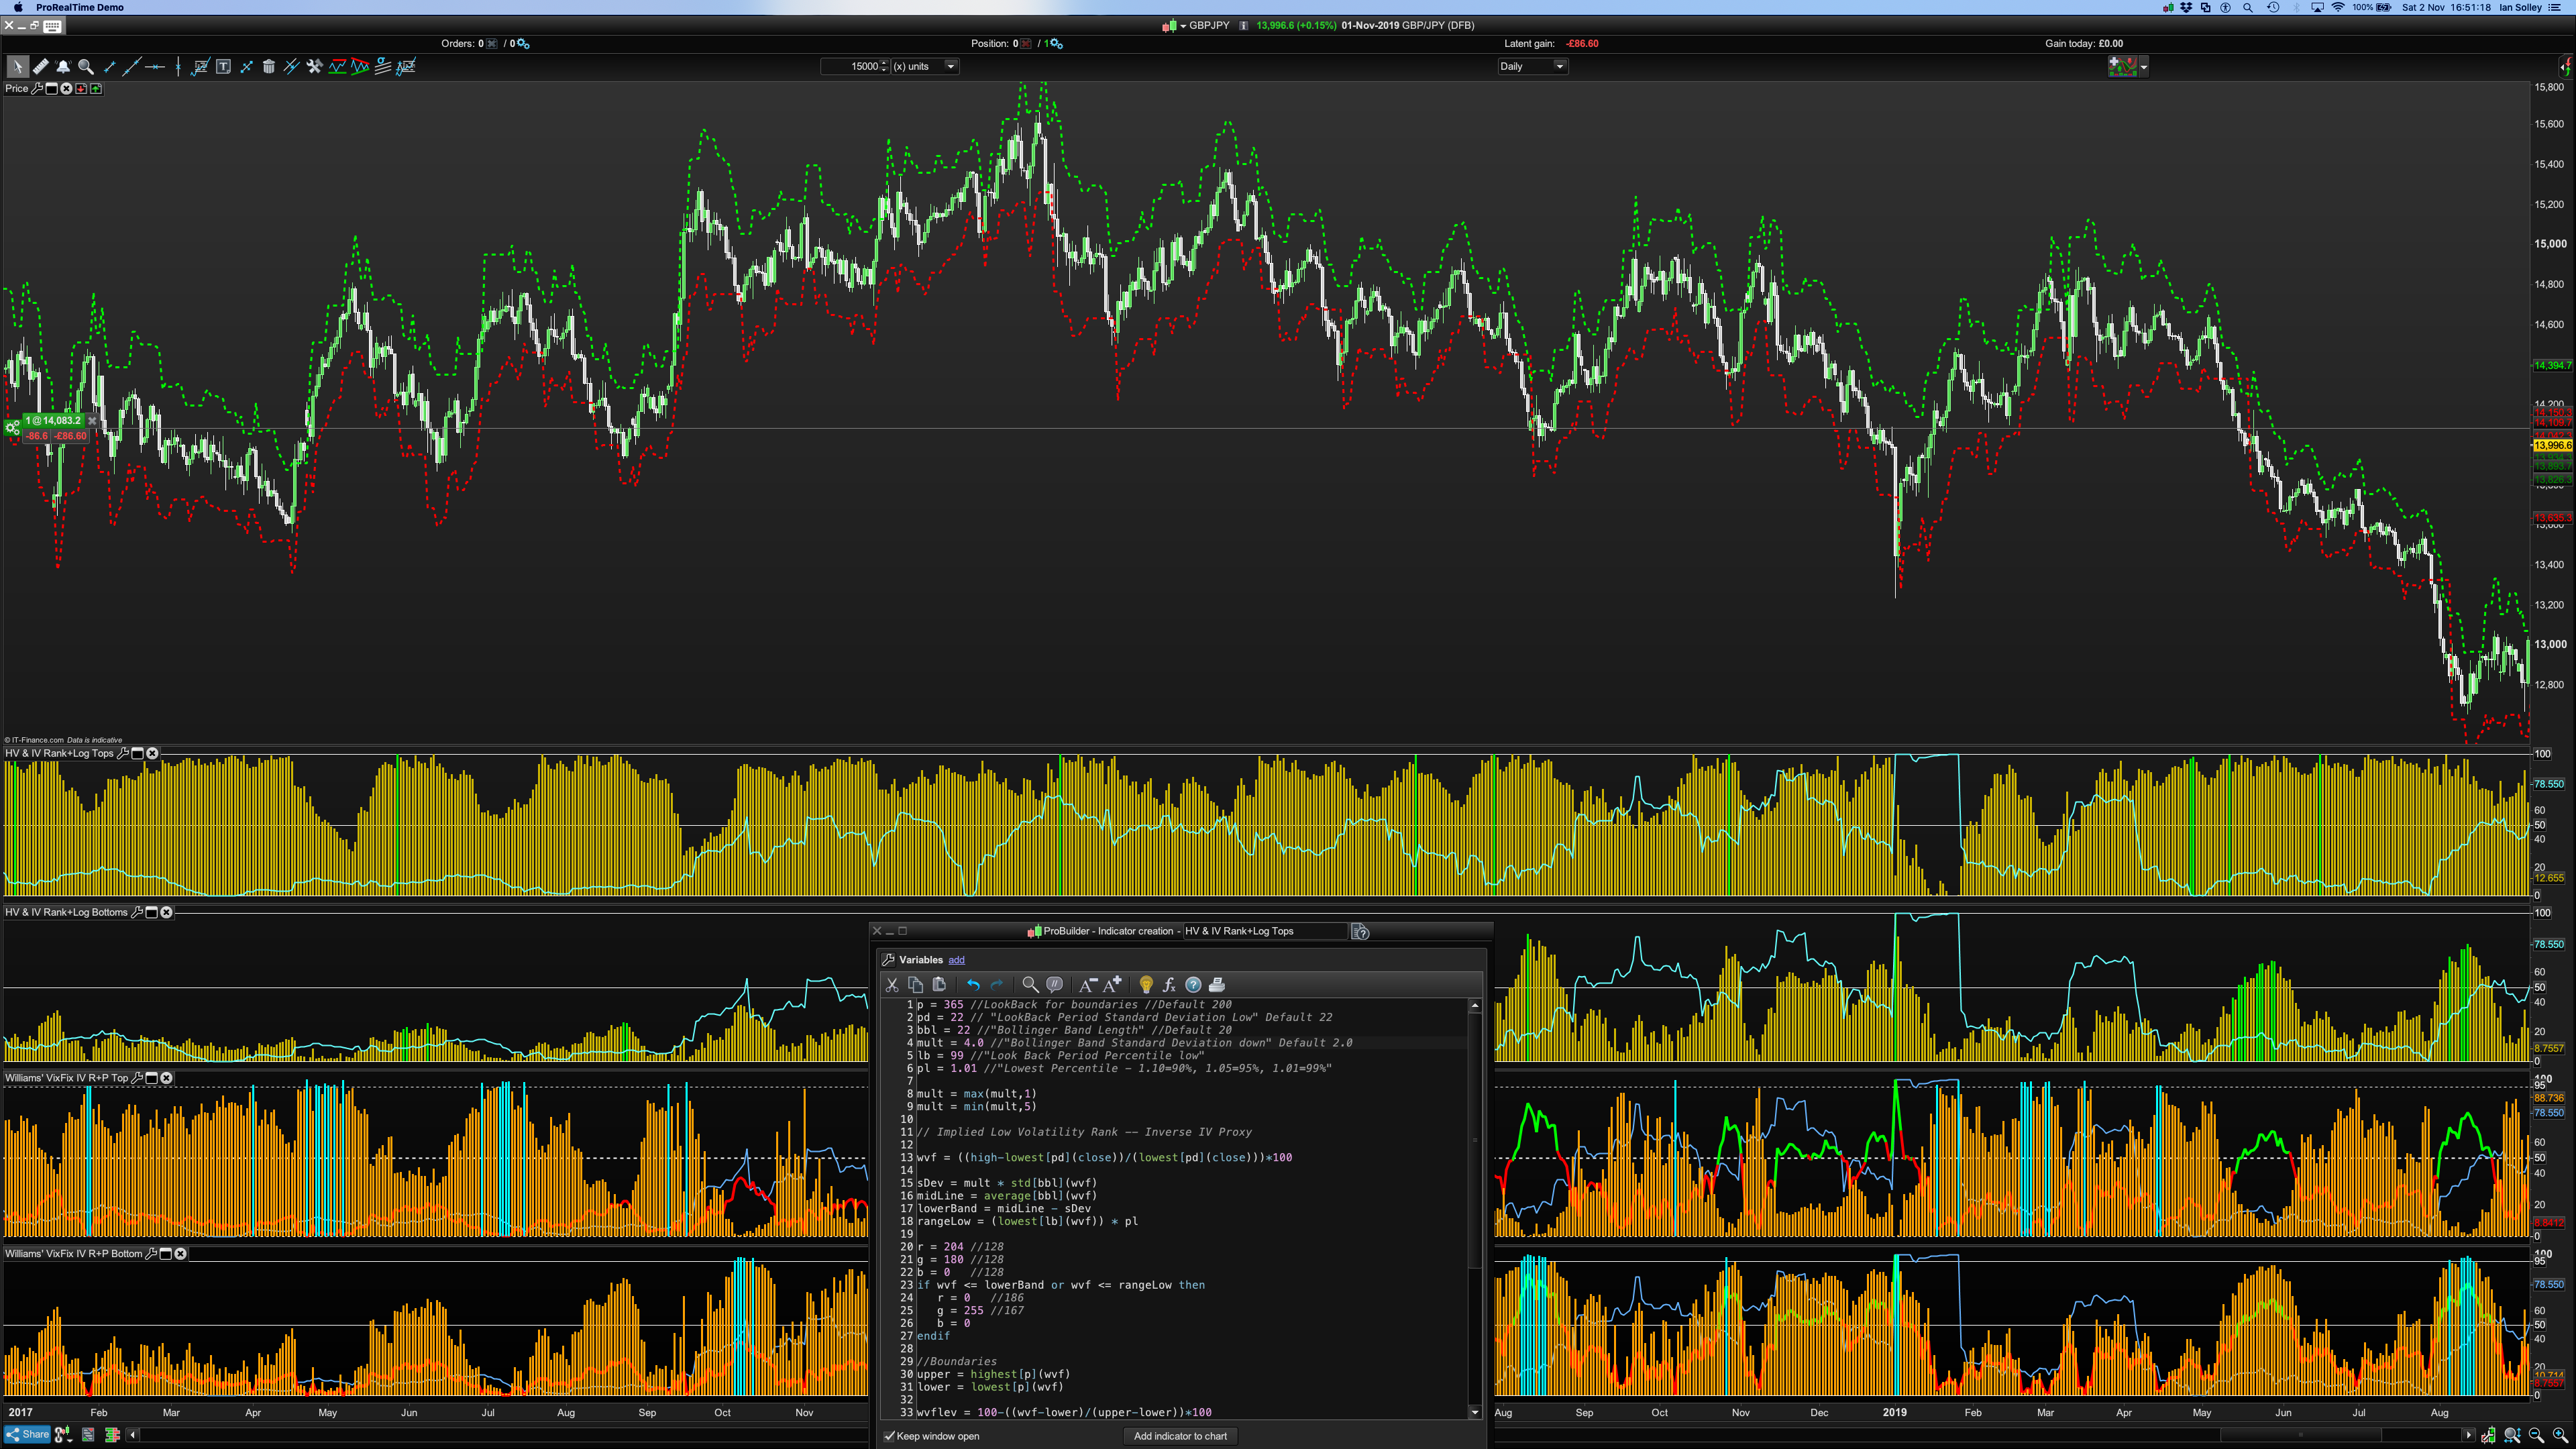Select the text annotation tool
Screen dimensions: 2576x1449
click(223, 67)
